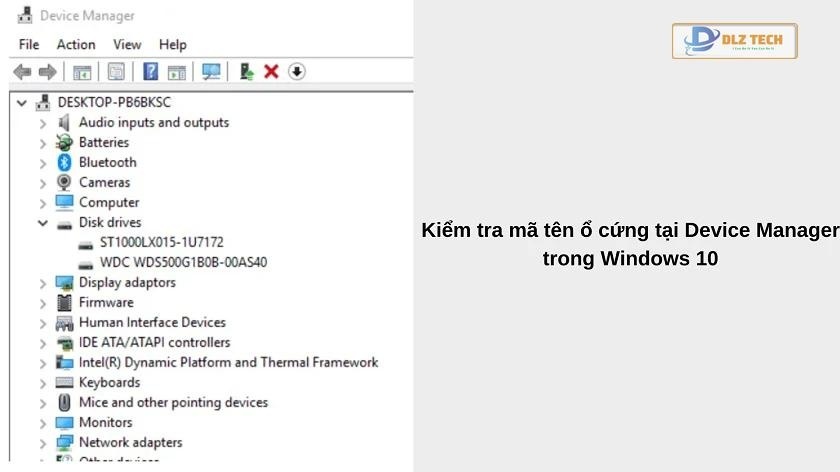This screenshot has height=472, width=840.
Task: Click the Human Interface Devices icon
Action: point(64,323)
